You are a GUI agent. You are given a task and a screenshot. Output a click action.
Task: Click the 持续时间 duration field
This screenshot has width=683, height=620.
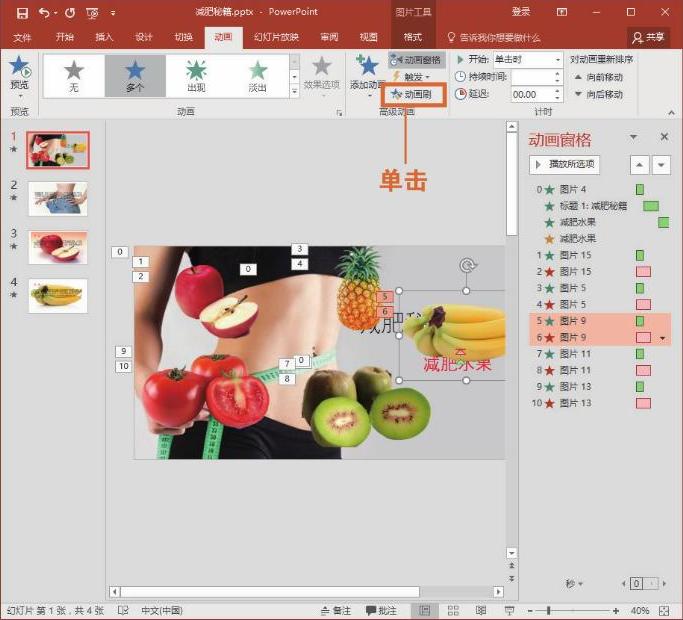point(534,77)
